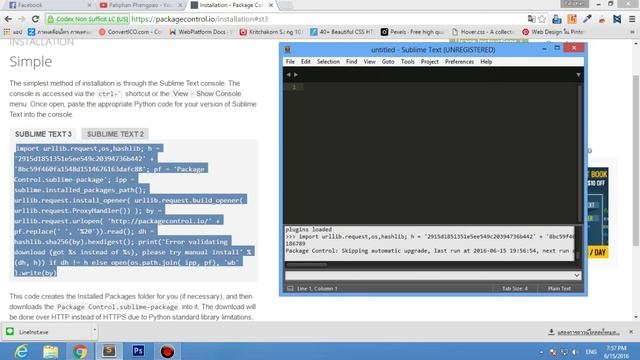Show all downloads link in download bar
The image size is (640, 360).
pos(584,332)
